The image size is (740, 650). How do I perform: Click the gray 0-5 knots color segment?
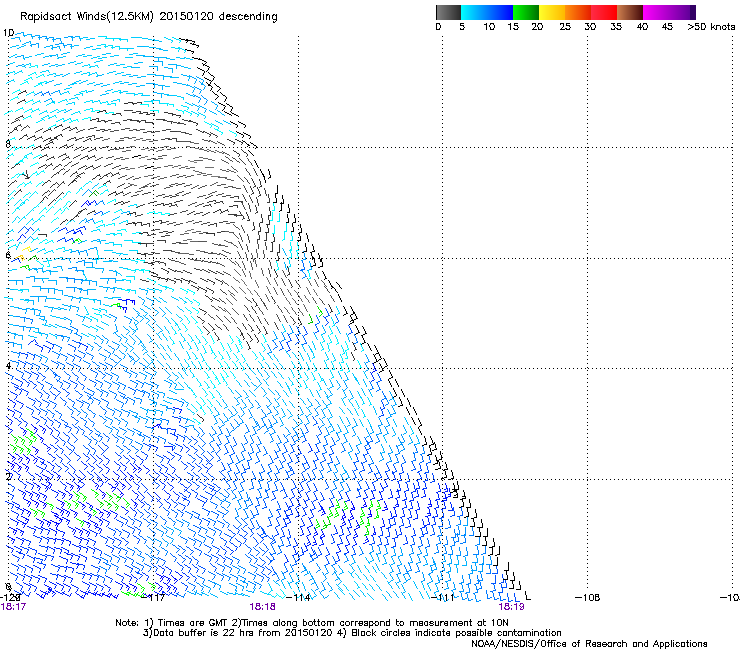(x=448, y=12)
